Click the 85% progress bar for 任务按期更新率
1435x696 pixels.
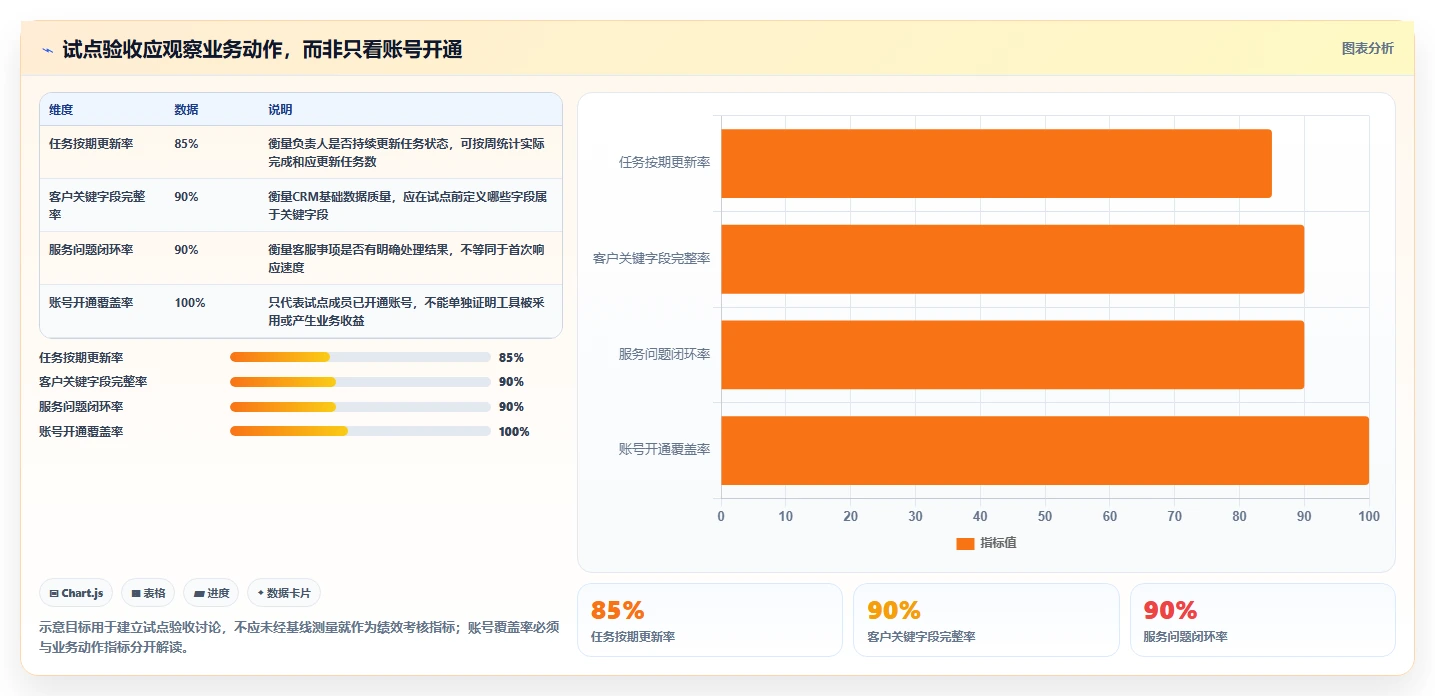(360, 357)
